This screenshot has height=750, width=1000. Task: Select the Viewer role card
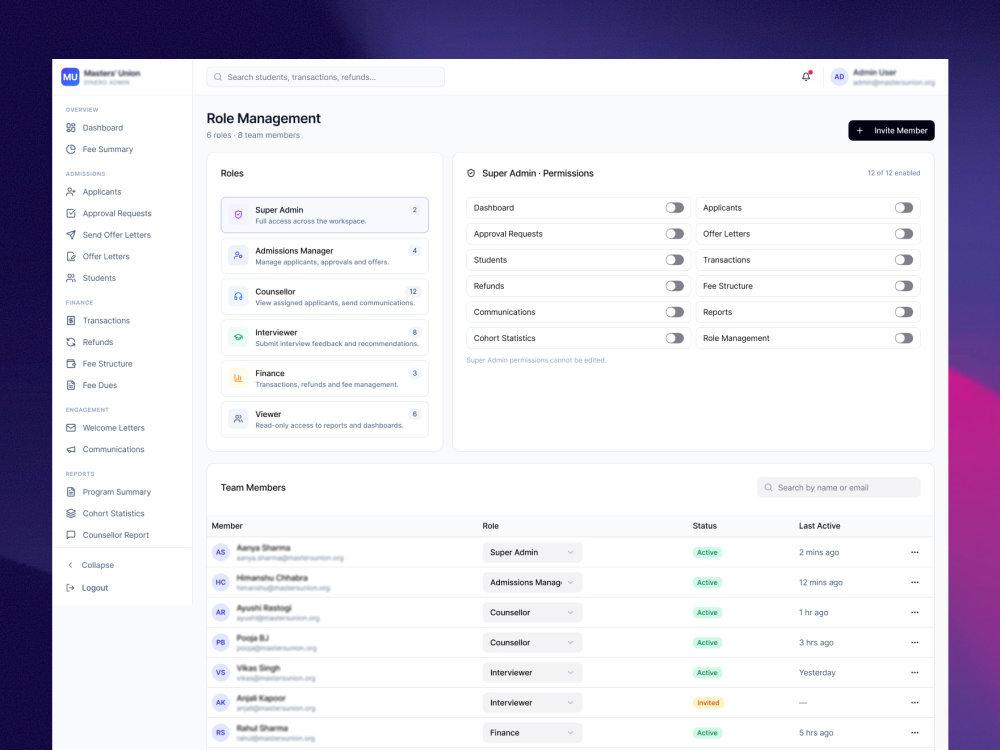[325, 419]
